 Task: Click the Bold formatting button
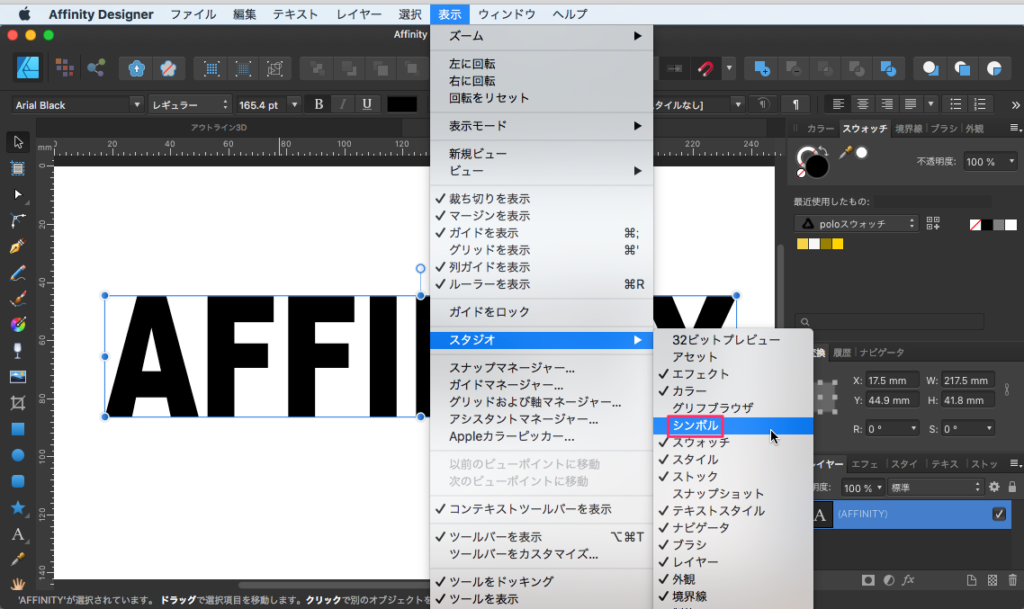[319, 104]
